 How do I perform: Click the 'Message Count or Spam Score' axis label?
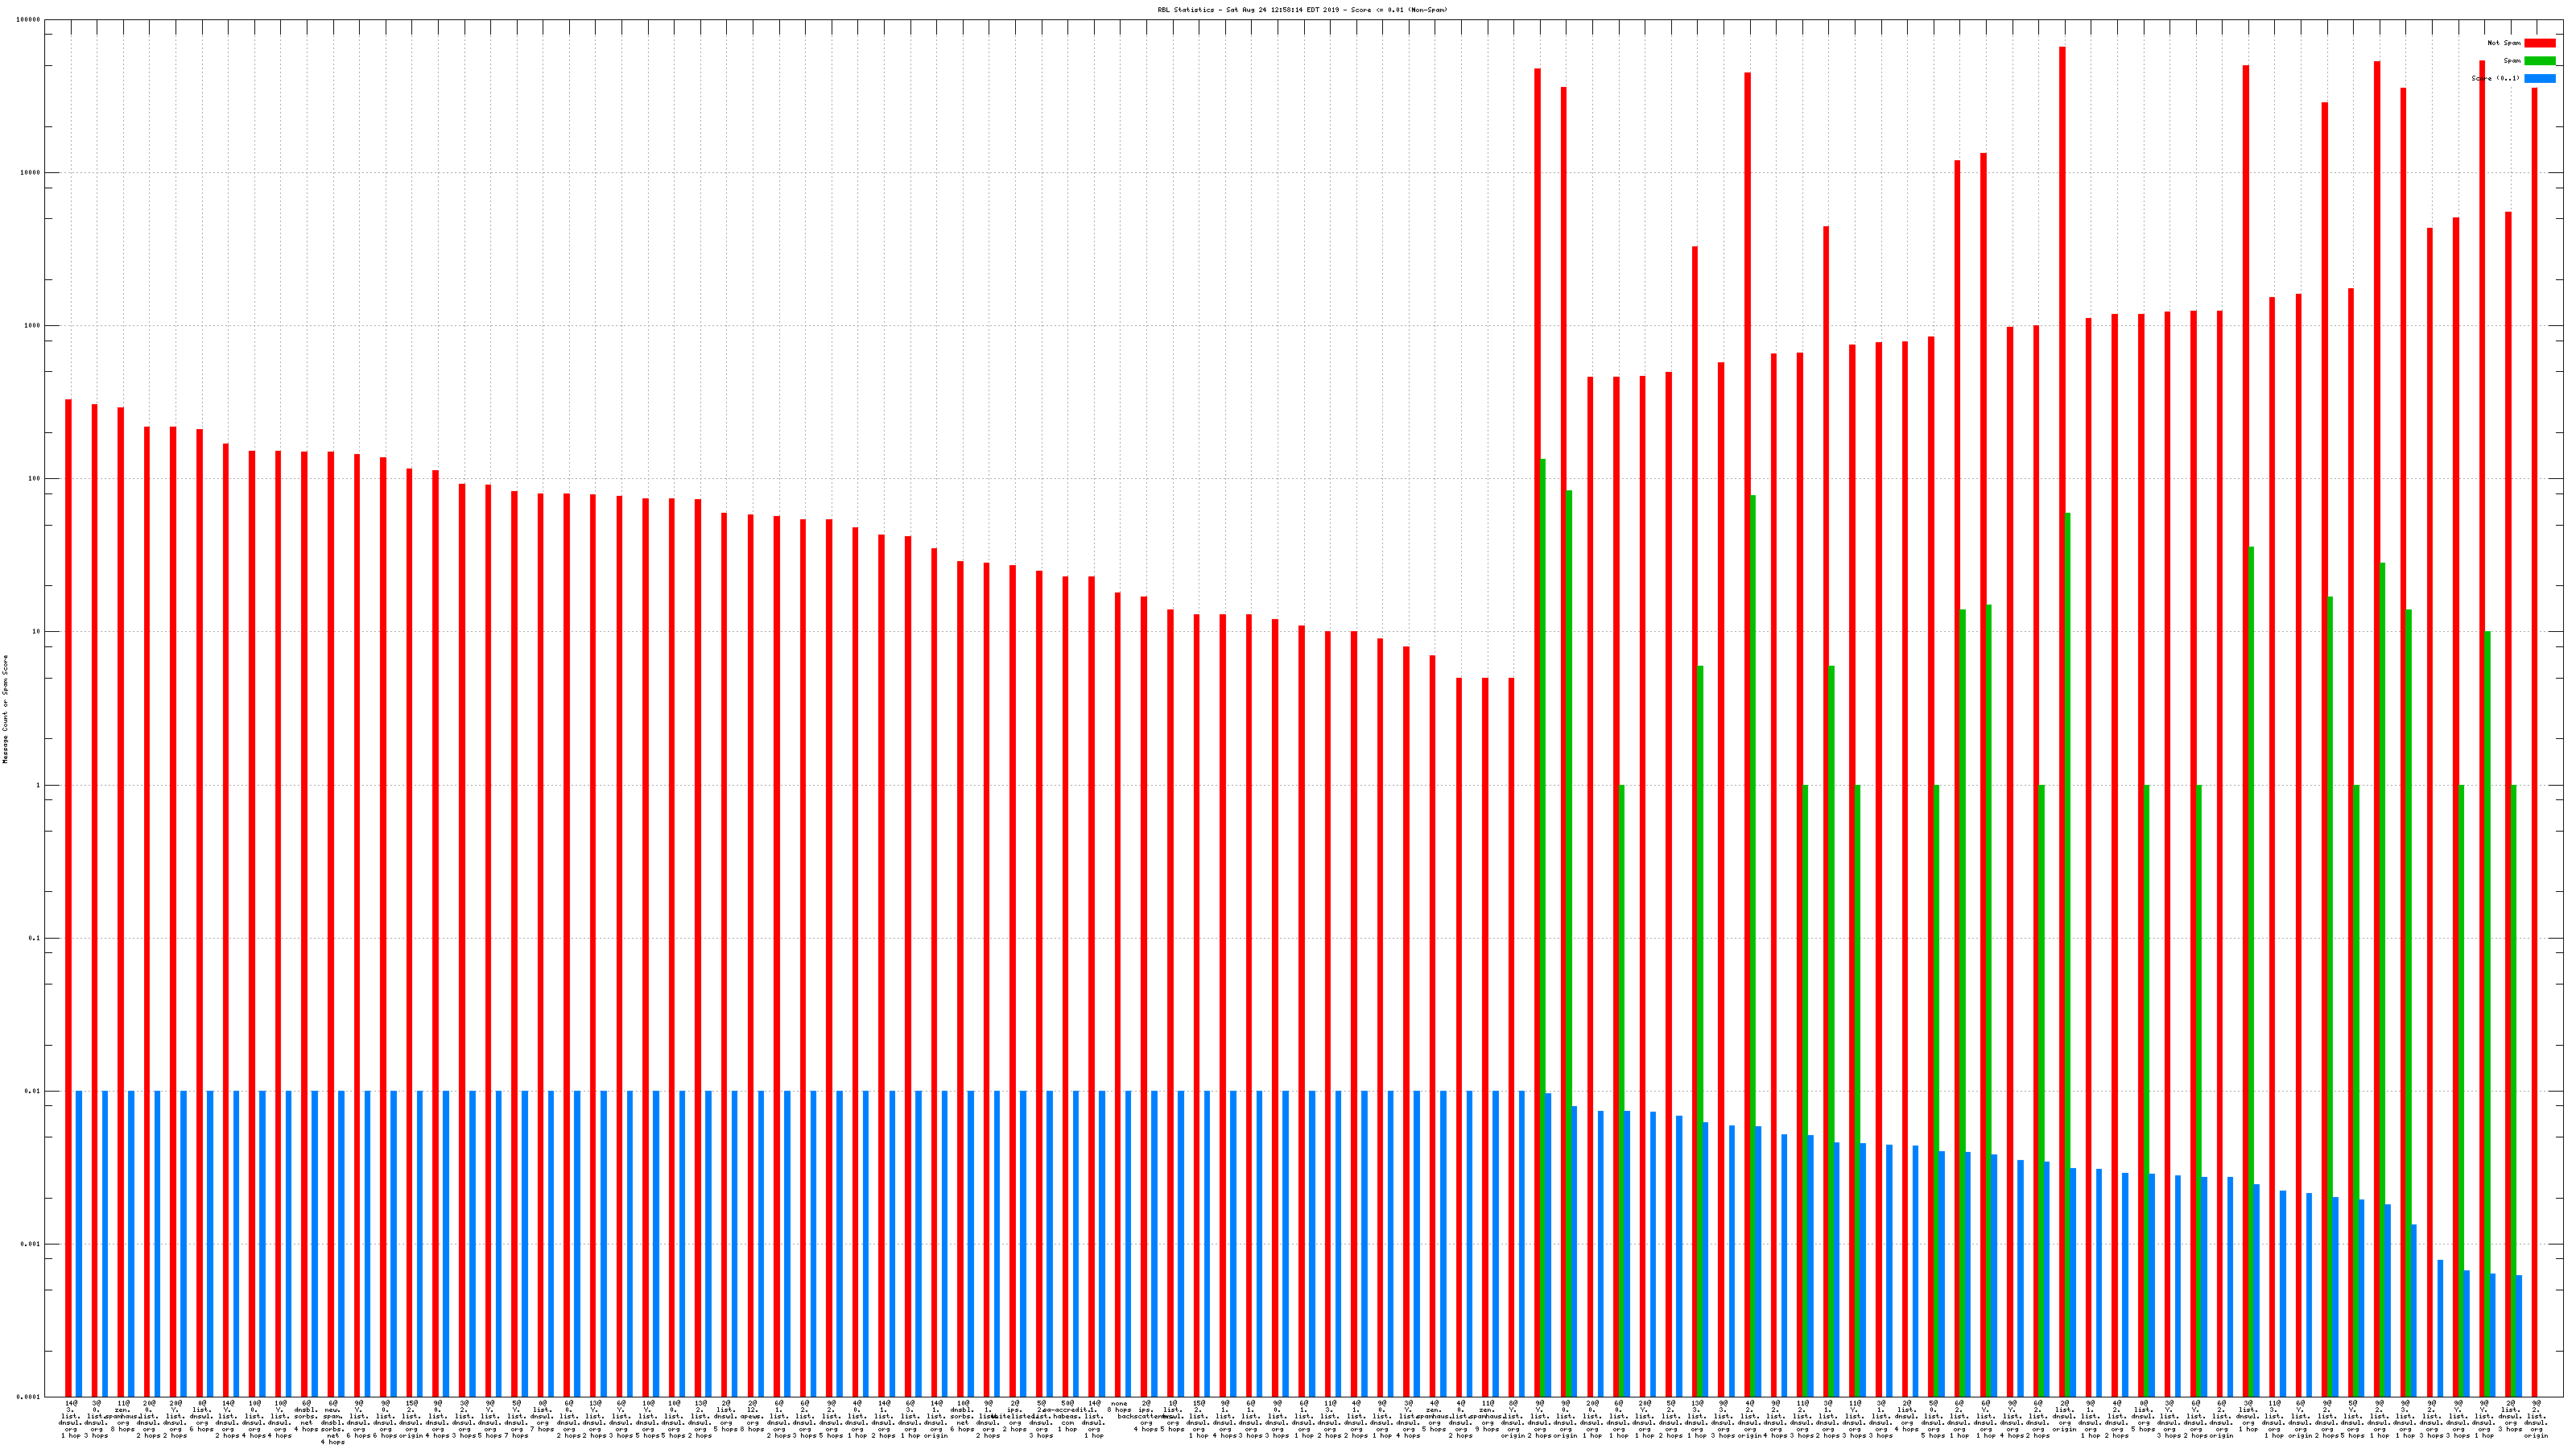click(5, 709)
